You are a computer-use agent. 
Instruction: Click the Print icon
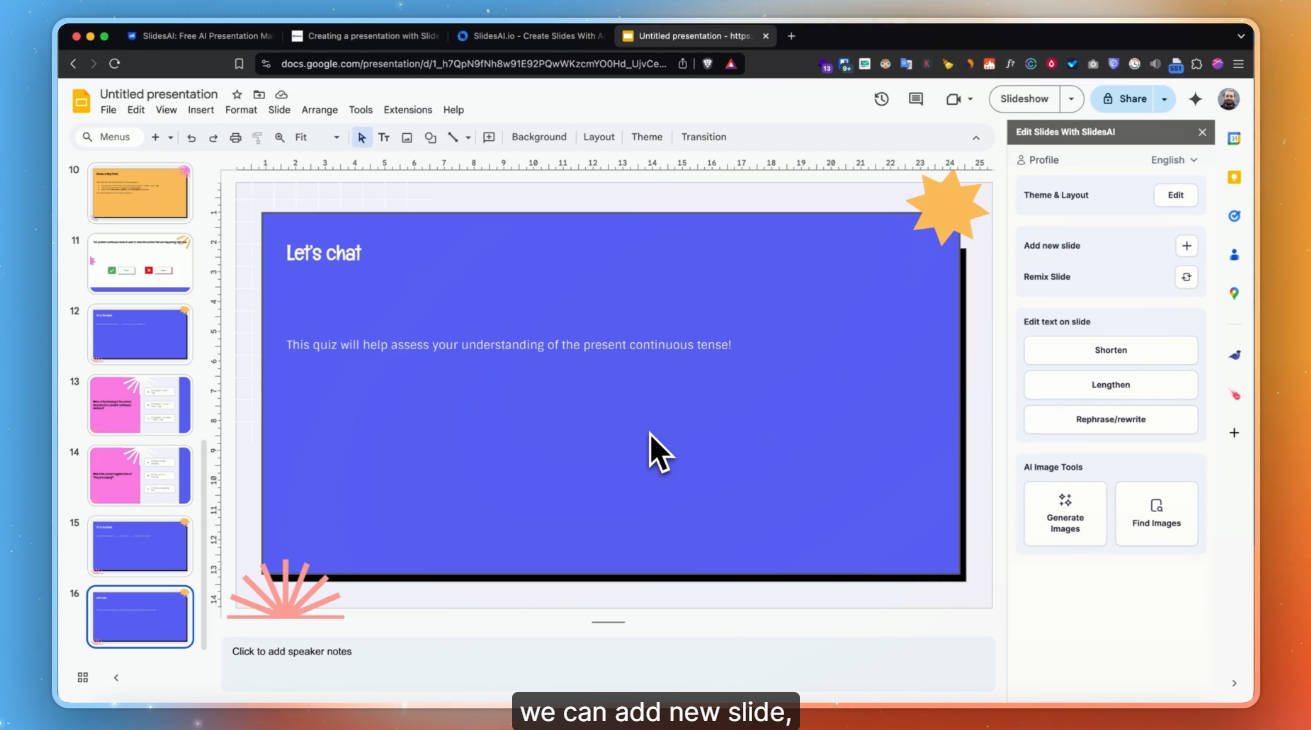point(235,138)
